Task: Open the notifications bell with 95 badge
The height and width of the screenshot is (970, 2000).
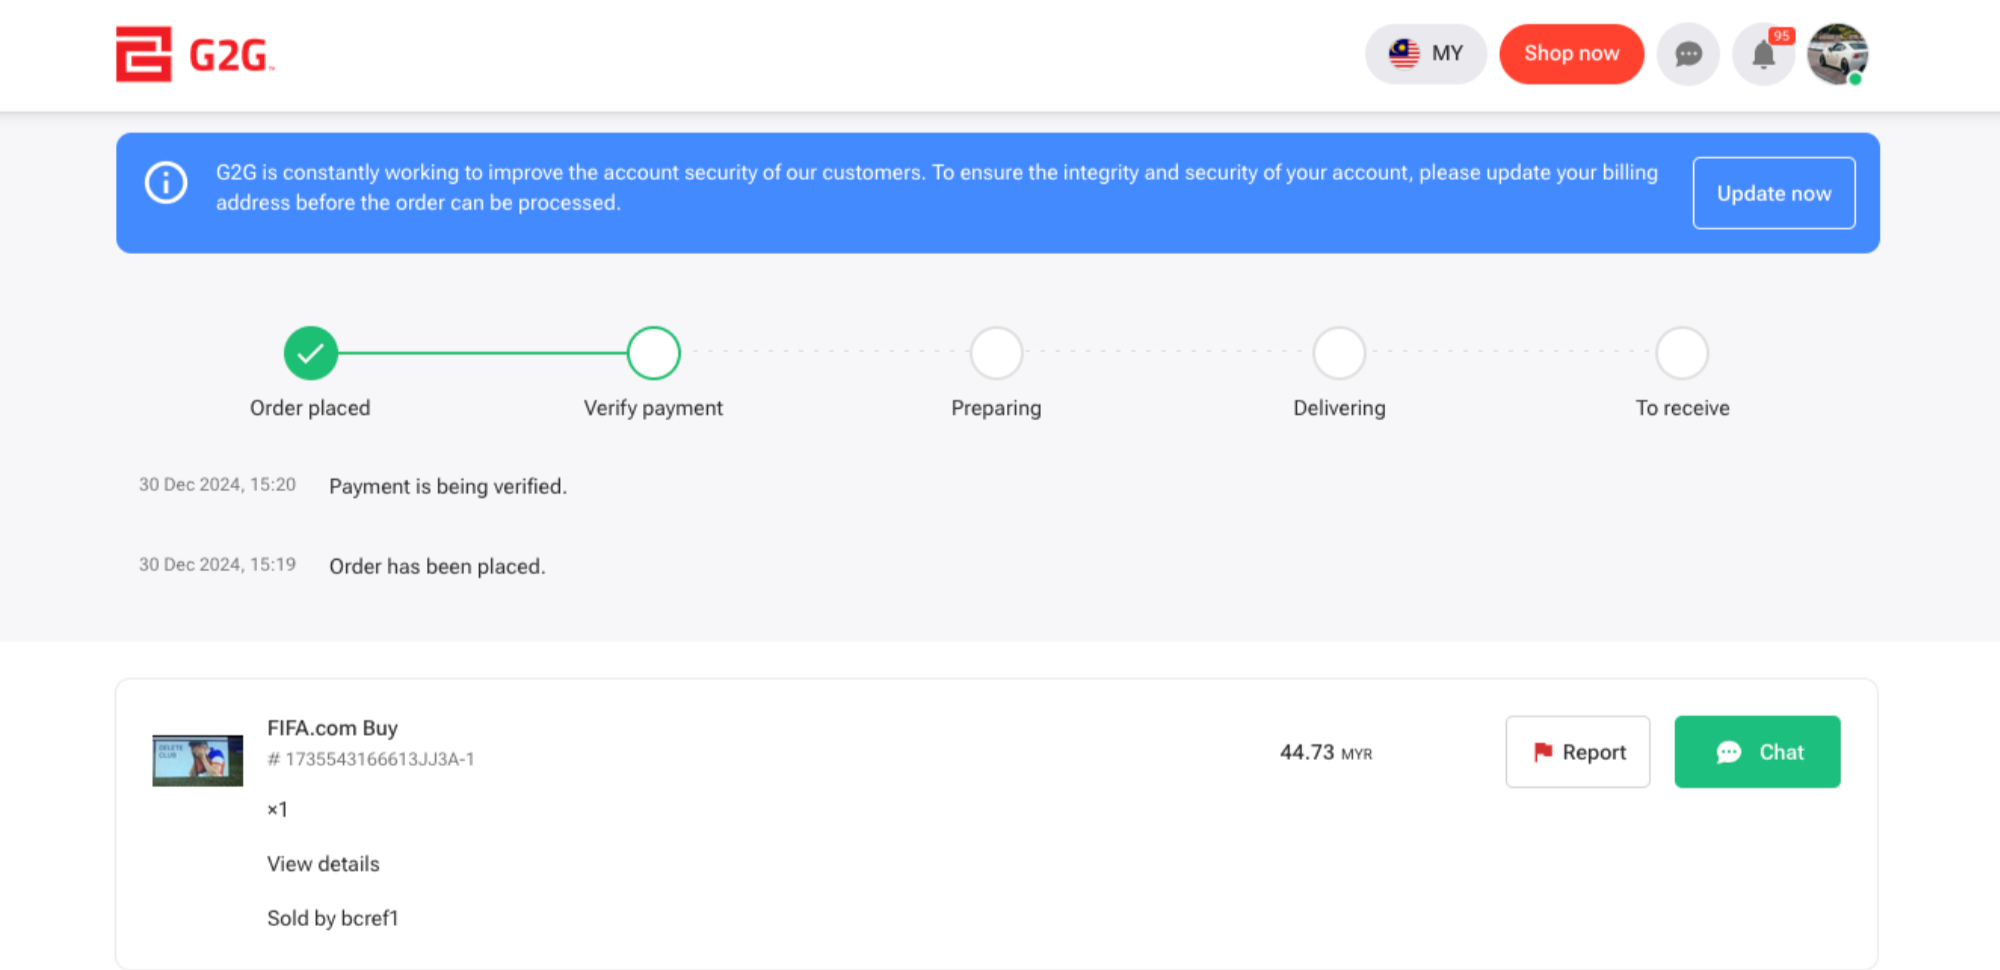Action: point(1764,54)
